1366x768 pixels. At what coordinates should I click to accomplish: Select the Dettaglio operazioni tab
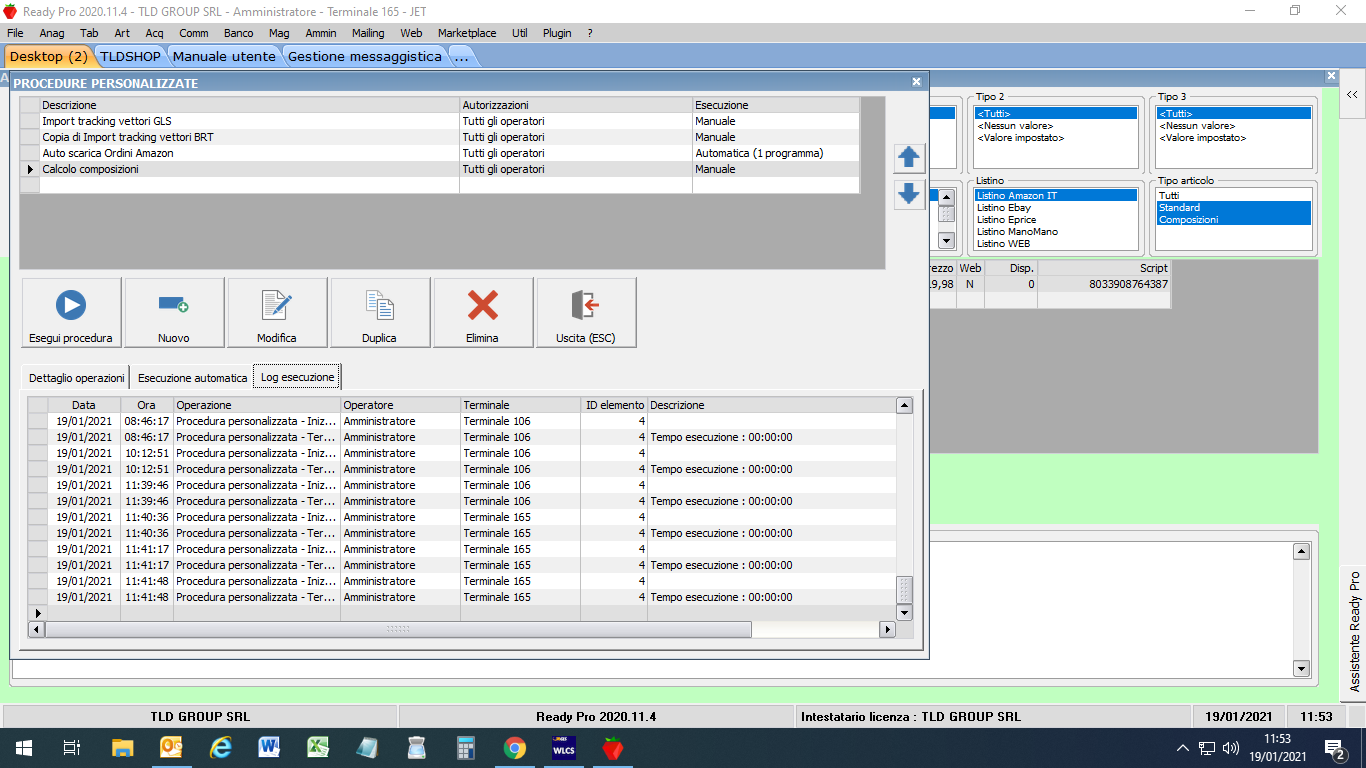[x=76, y=378]
